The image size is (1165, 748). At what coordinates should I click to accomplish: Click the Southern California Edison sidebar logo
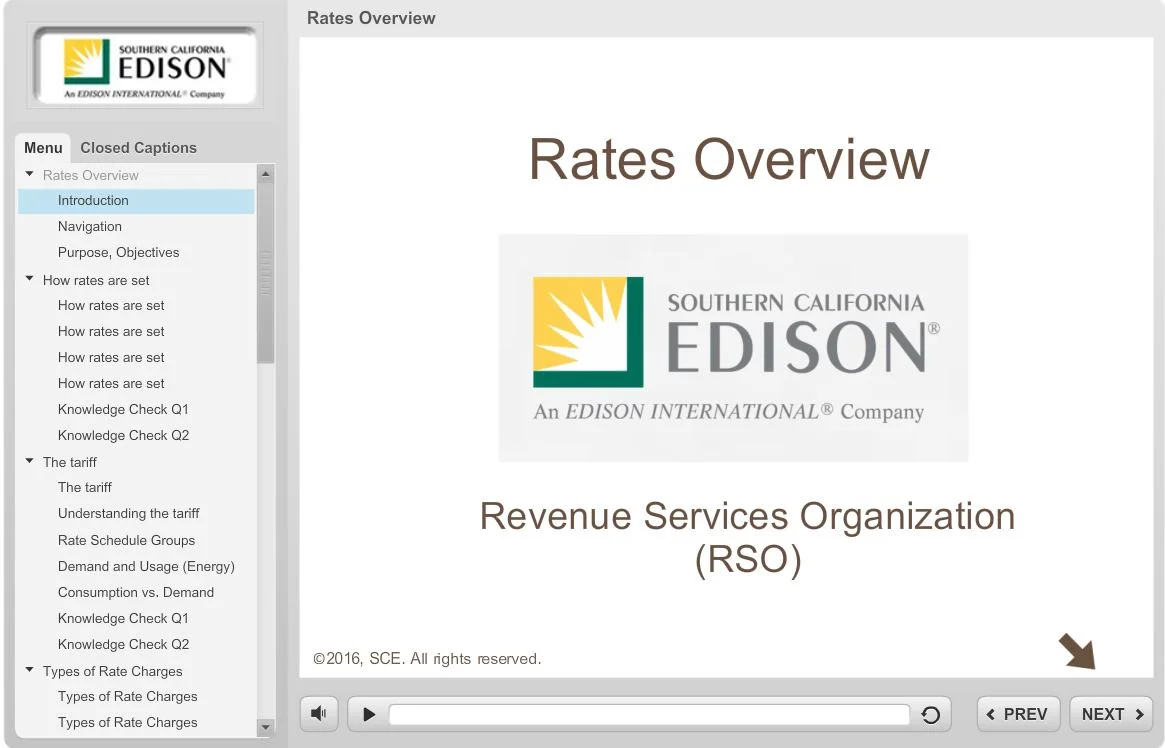tap(145, 68)
